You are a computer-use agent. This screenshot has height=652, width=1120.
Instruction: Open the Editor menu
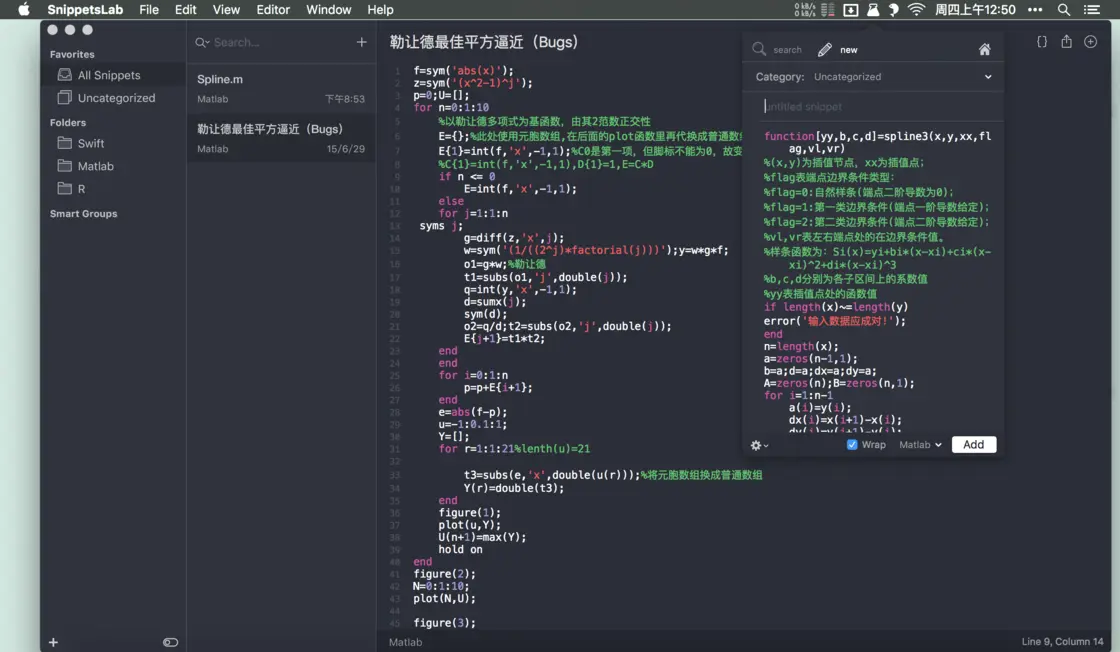tap(273, 9)
